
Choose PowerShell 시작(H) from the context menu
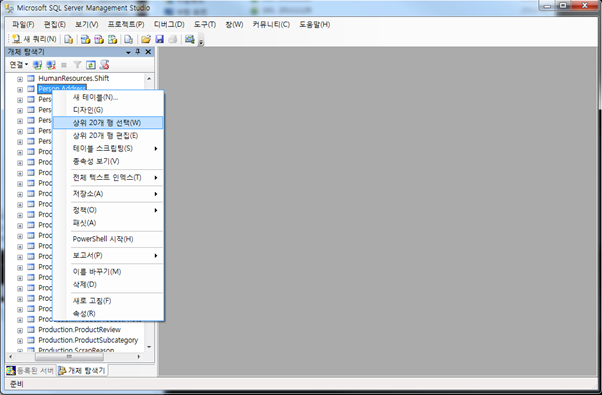click(x=108, y=239)
